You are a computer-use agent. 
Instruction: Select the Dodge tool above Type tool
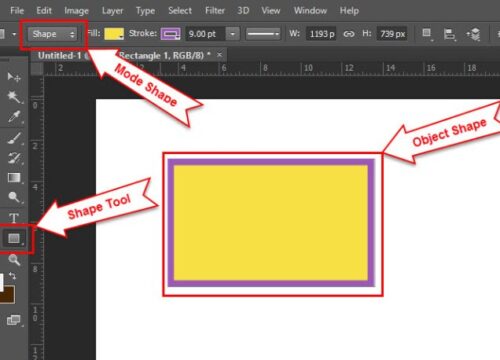click(14, 197)
